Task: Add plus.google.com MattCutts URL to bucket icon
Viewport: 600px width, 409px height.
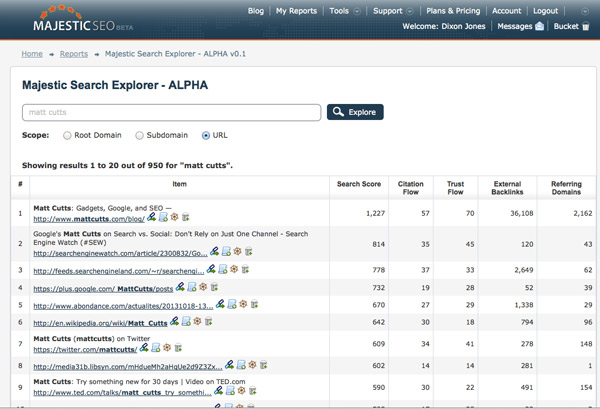Action: [x=214, y=287]
